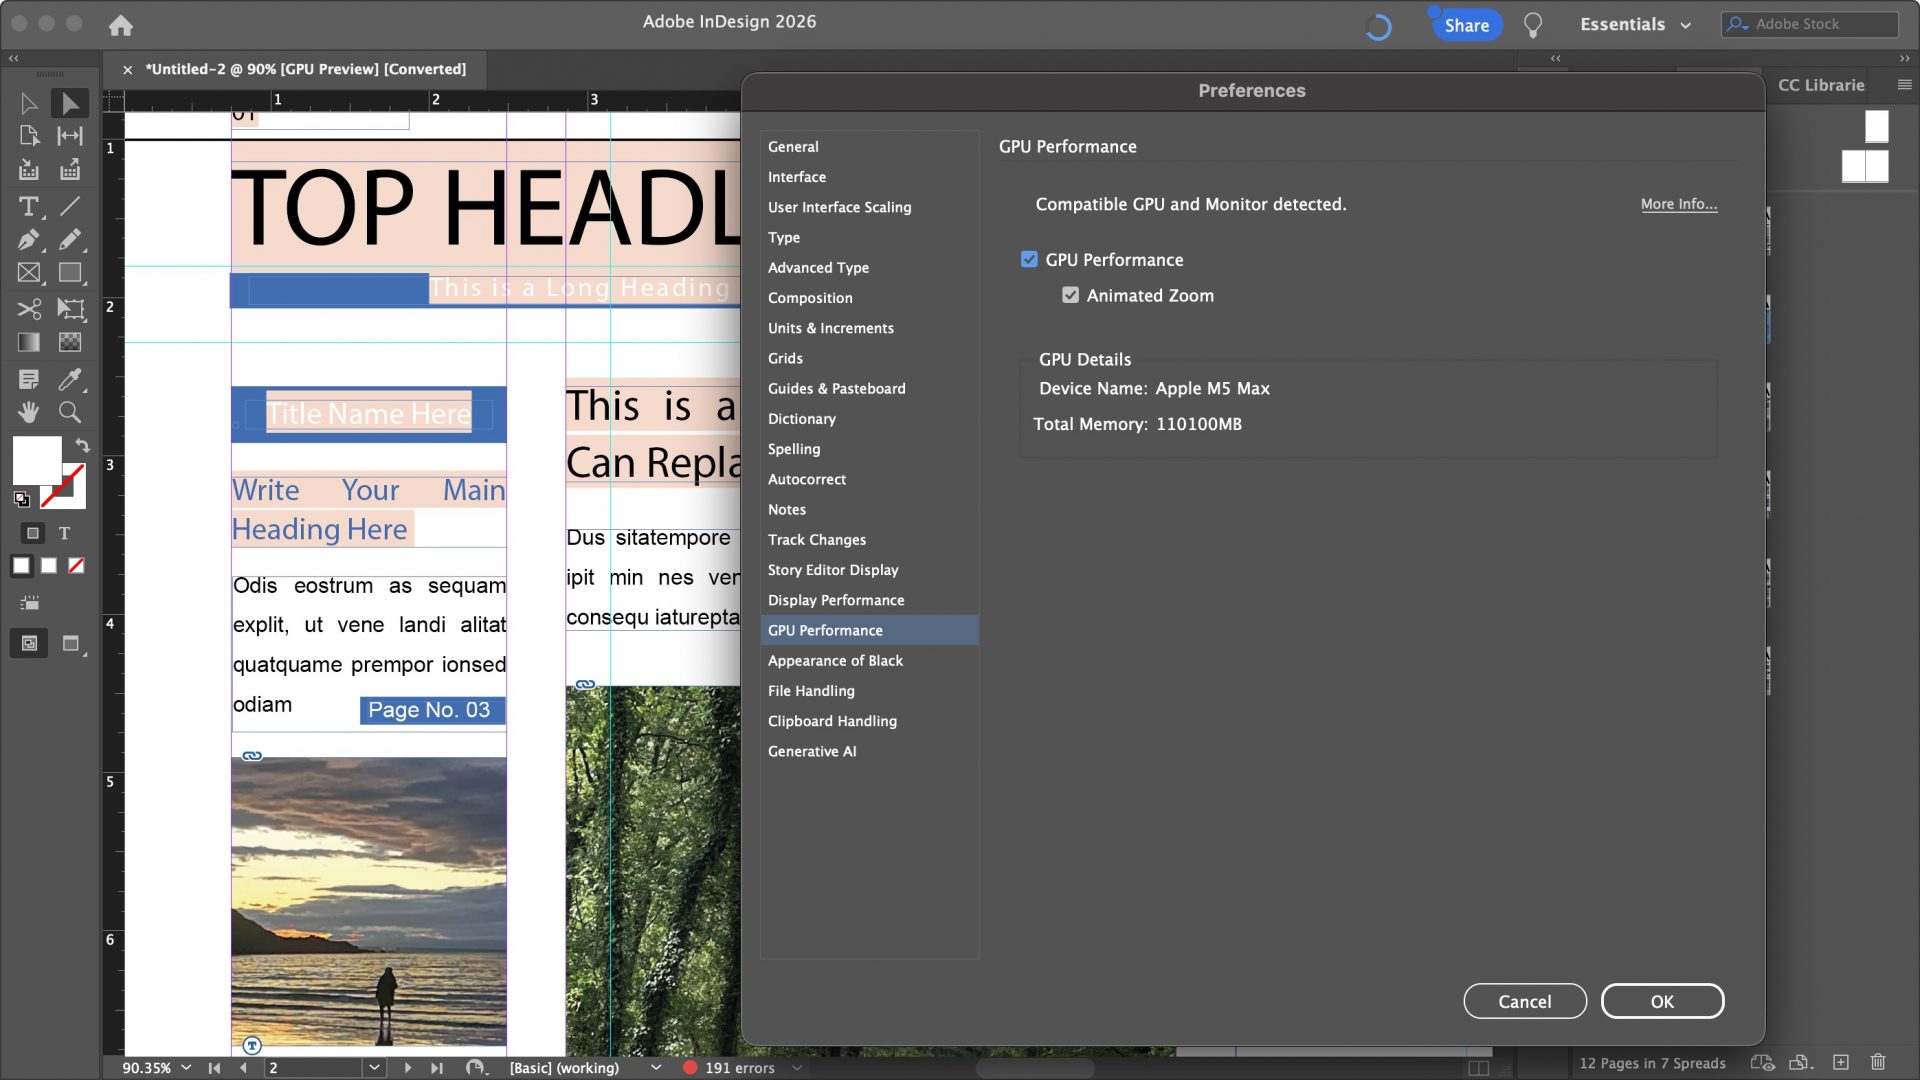This screenshot has height=1080, width=1920.
Task: Select the Type tool
Action: point(29,206)
